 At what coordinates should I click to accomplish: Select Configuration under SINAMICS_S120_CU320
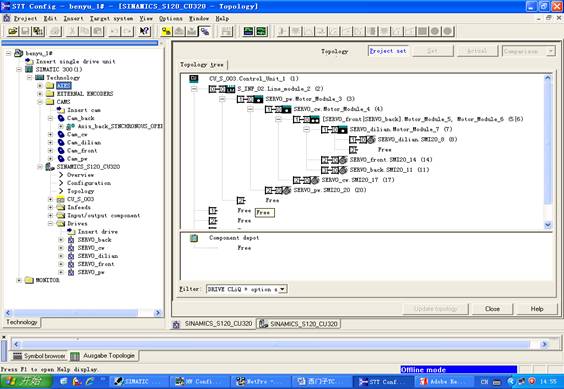(89, 183)
